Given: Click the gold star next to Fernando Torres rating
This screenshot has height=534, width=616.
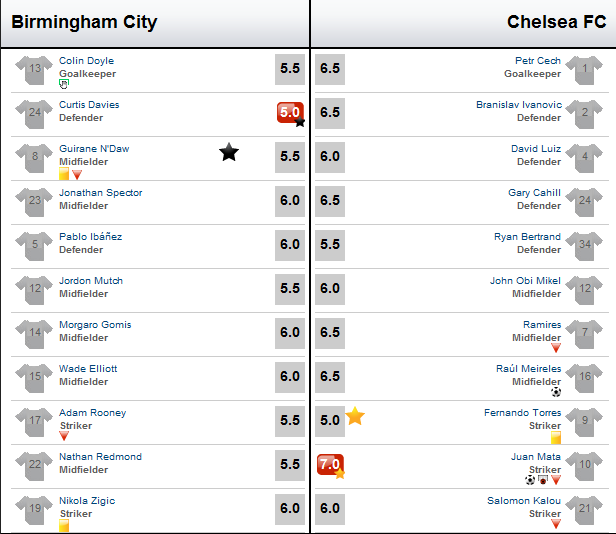Looking at the screenshot, I should 355,416.
